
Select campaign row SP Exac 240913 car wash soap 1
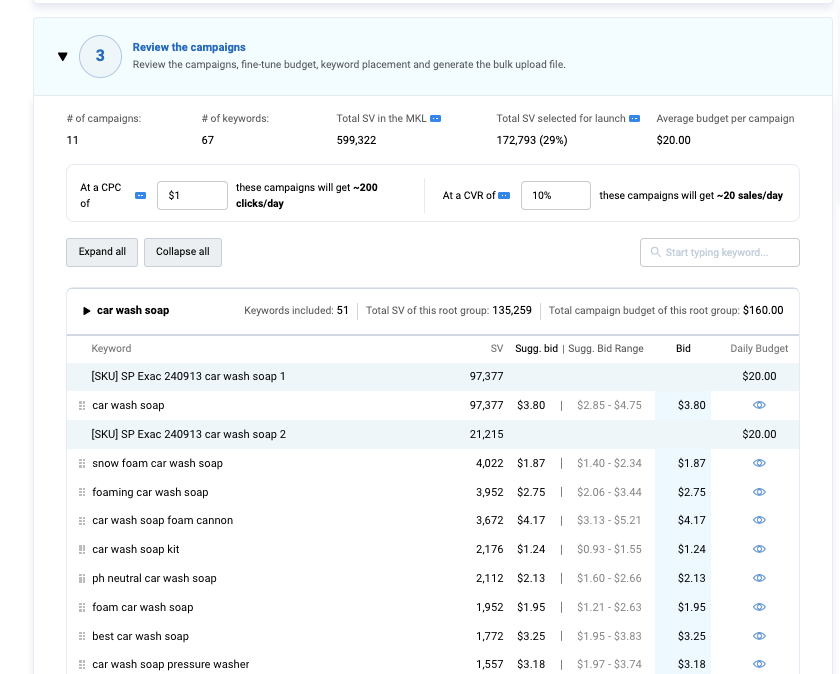pos(433,377)
